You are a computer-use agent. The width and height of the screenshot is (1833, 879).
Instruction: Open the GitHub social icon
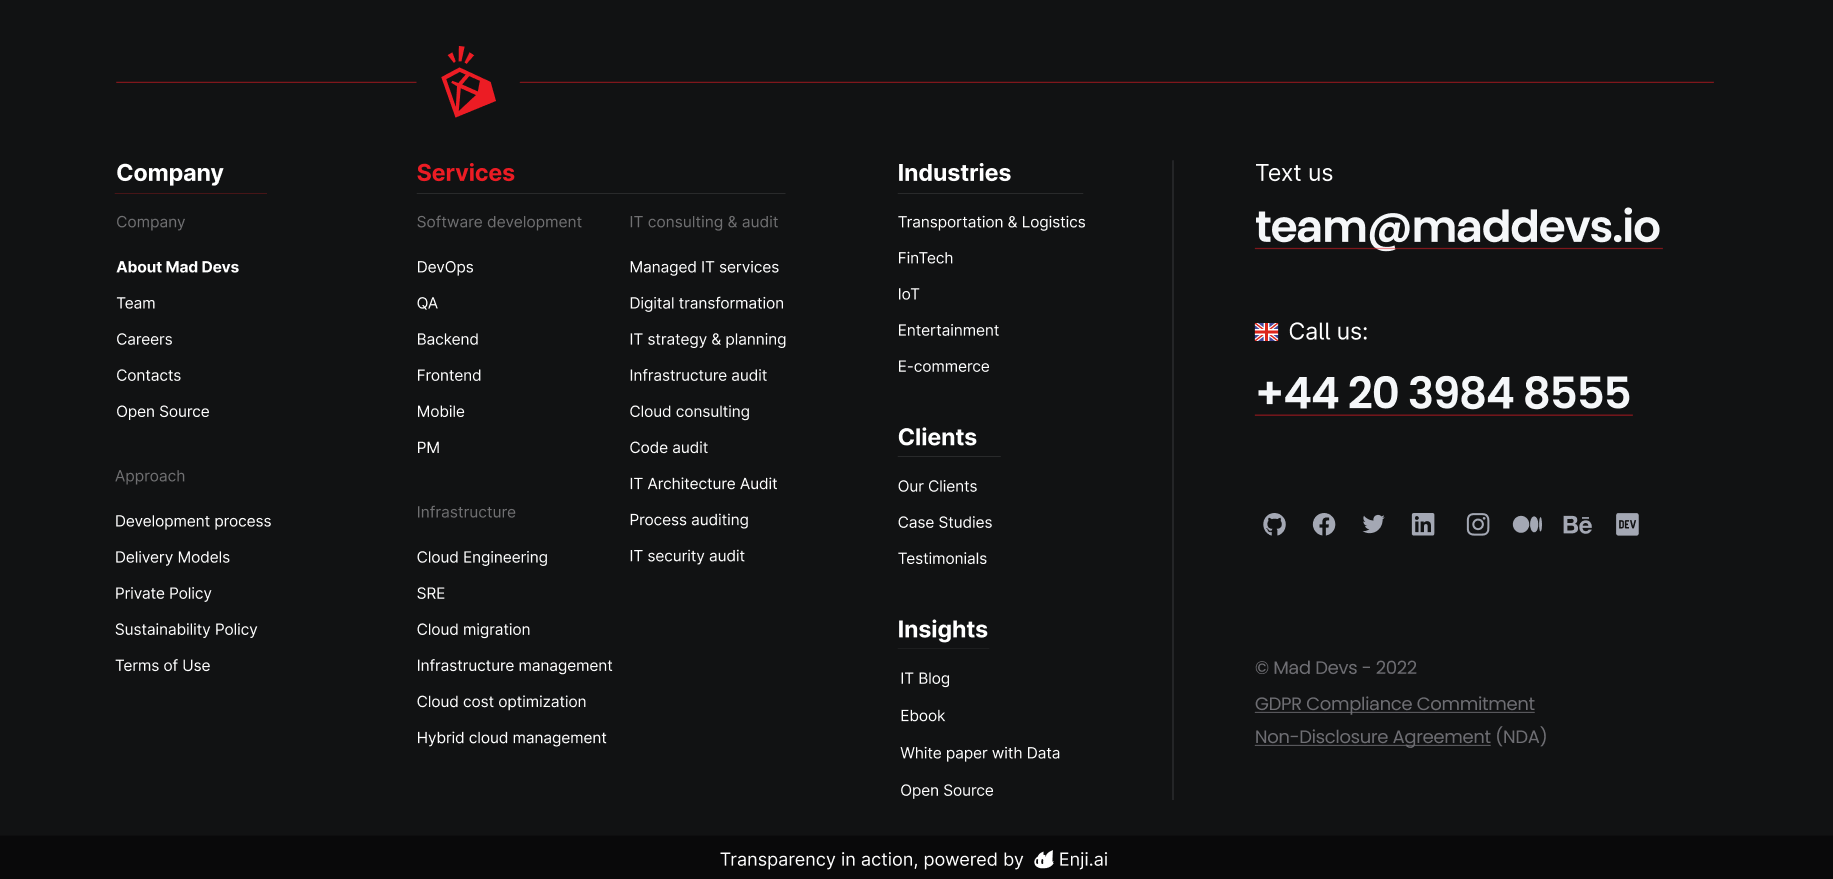pos(1274,524)
